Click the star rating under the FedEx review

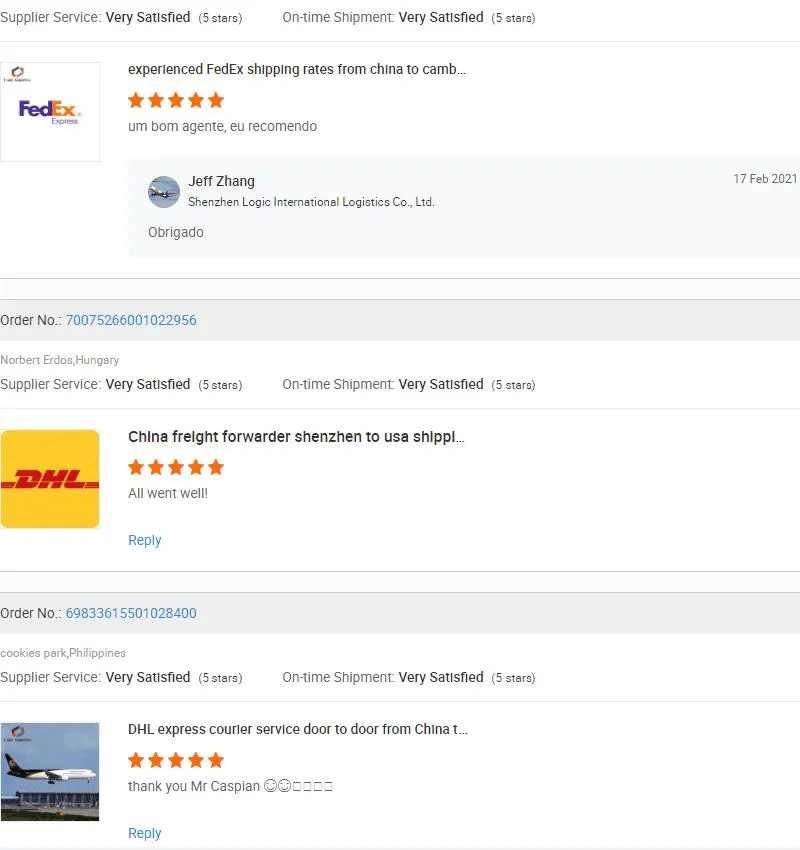(176, 100)
